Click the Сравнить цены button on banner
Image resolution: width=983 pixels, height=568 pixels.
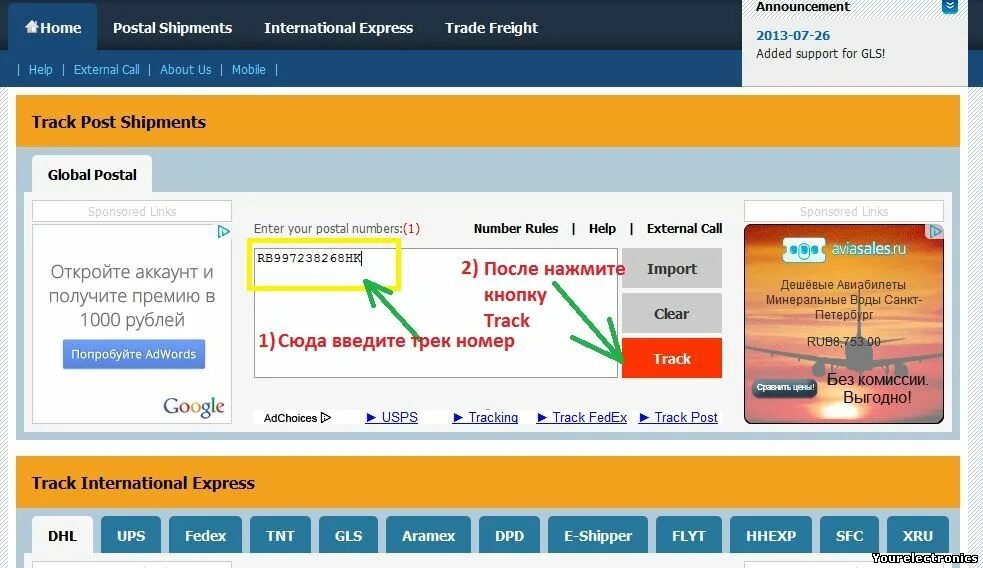[x=785, y=387]
